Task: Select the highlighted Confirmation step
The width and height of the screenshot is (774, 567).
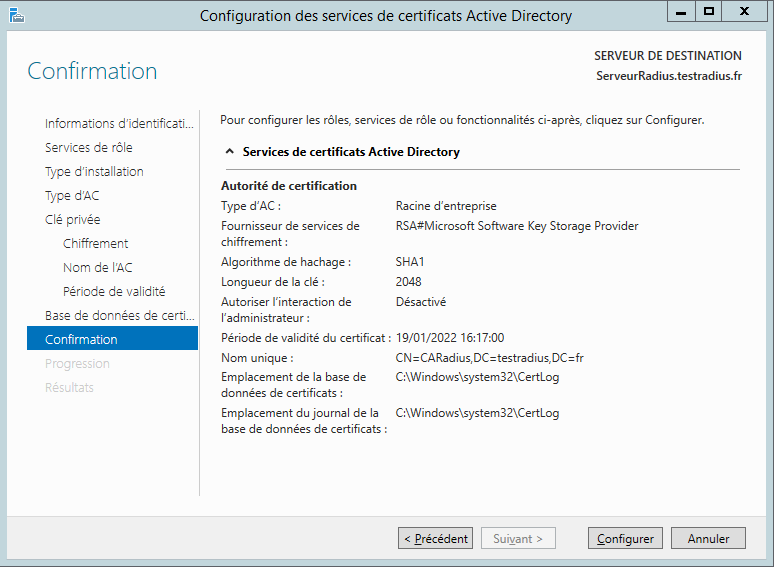Action: pos(81,339)
